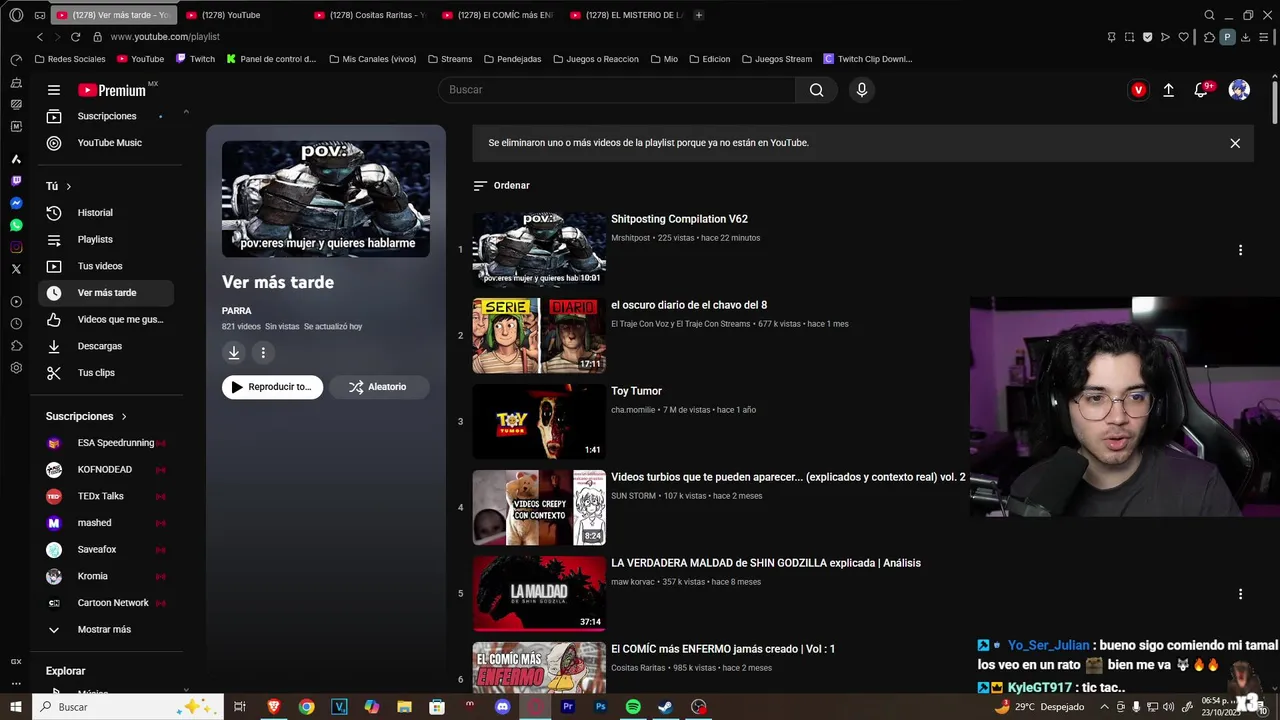This screenshot has width=1280, height=720.
Task: Open el oscuro diario del chavo thumbnail
Action: click(x=539, y=335)
